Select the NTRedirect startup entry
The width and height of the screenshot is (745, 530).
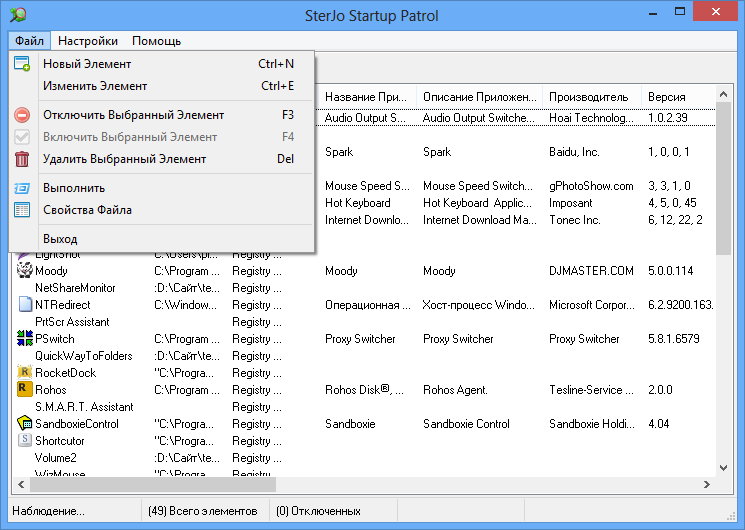tap(62, 305)
